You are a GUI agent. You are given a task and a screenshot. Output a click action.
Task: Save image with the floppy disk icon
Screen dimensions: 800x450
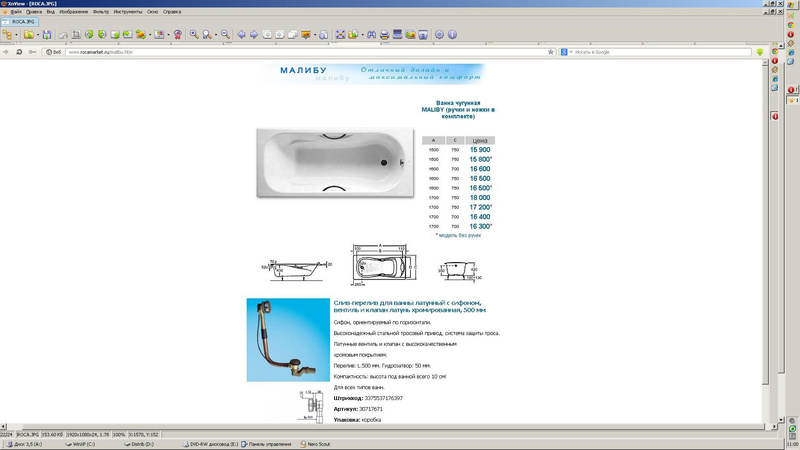[47, 35]
